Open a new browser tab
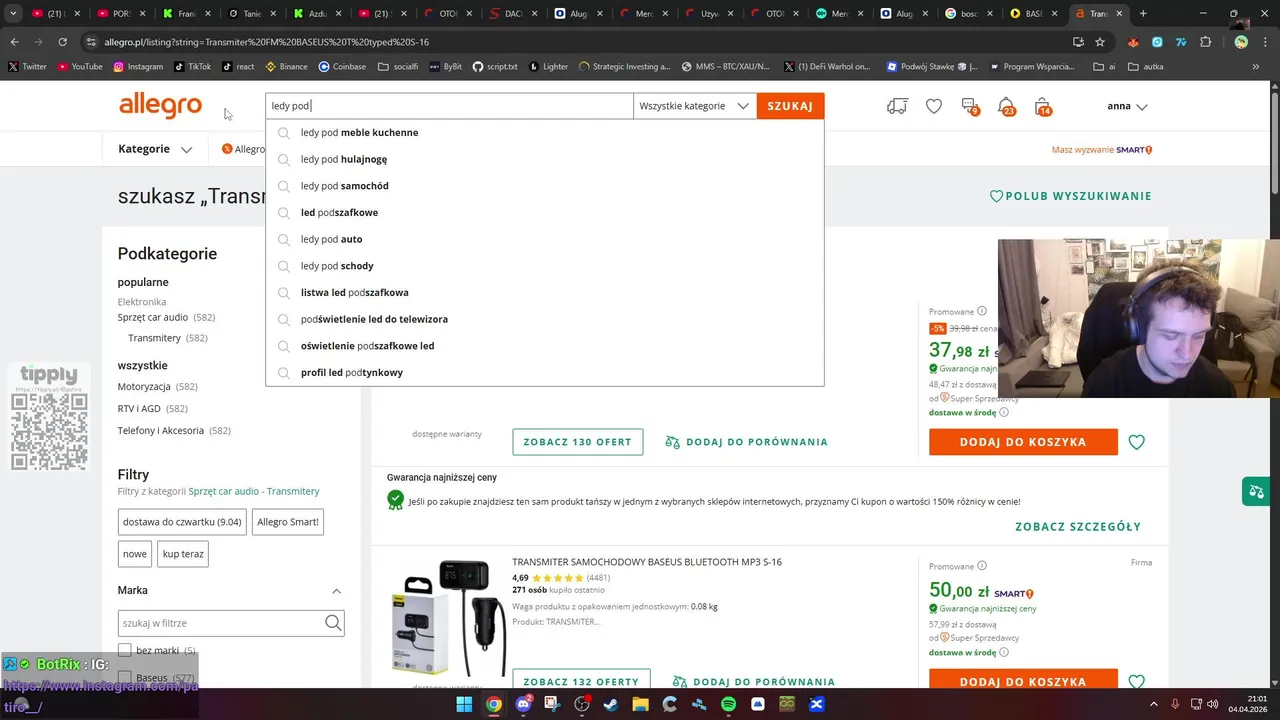Image resolution: width=1280 pixels, height=720 pixels. click(x=1143, y=14)
